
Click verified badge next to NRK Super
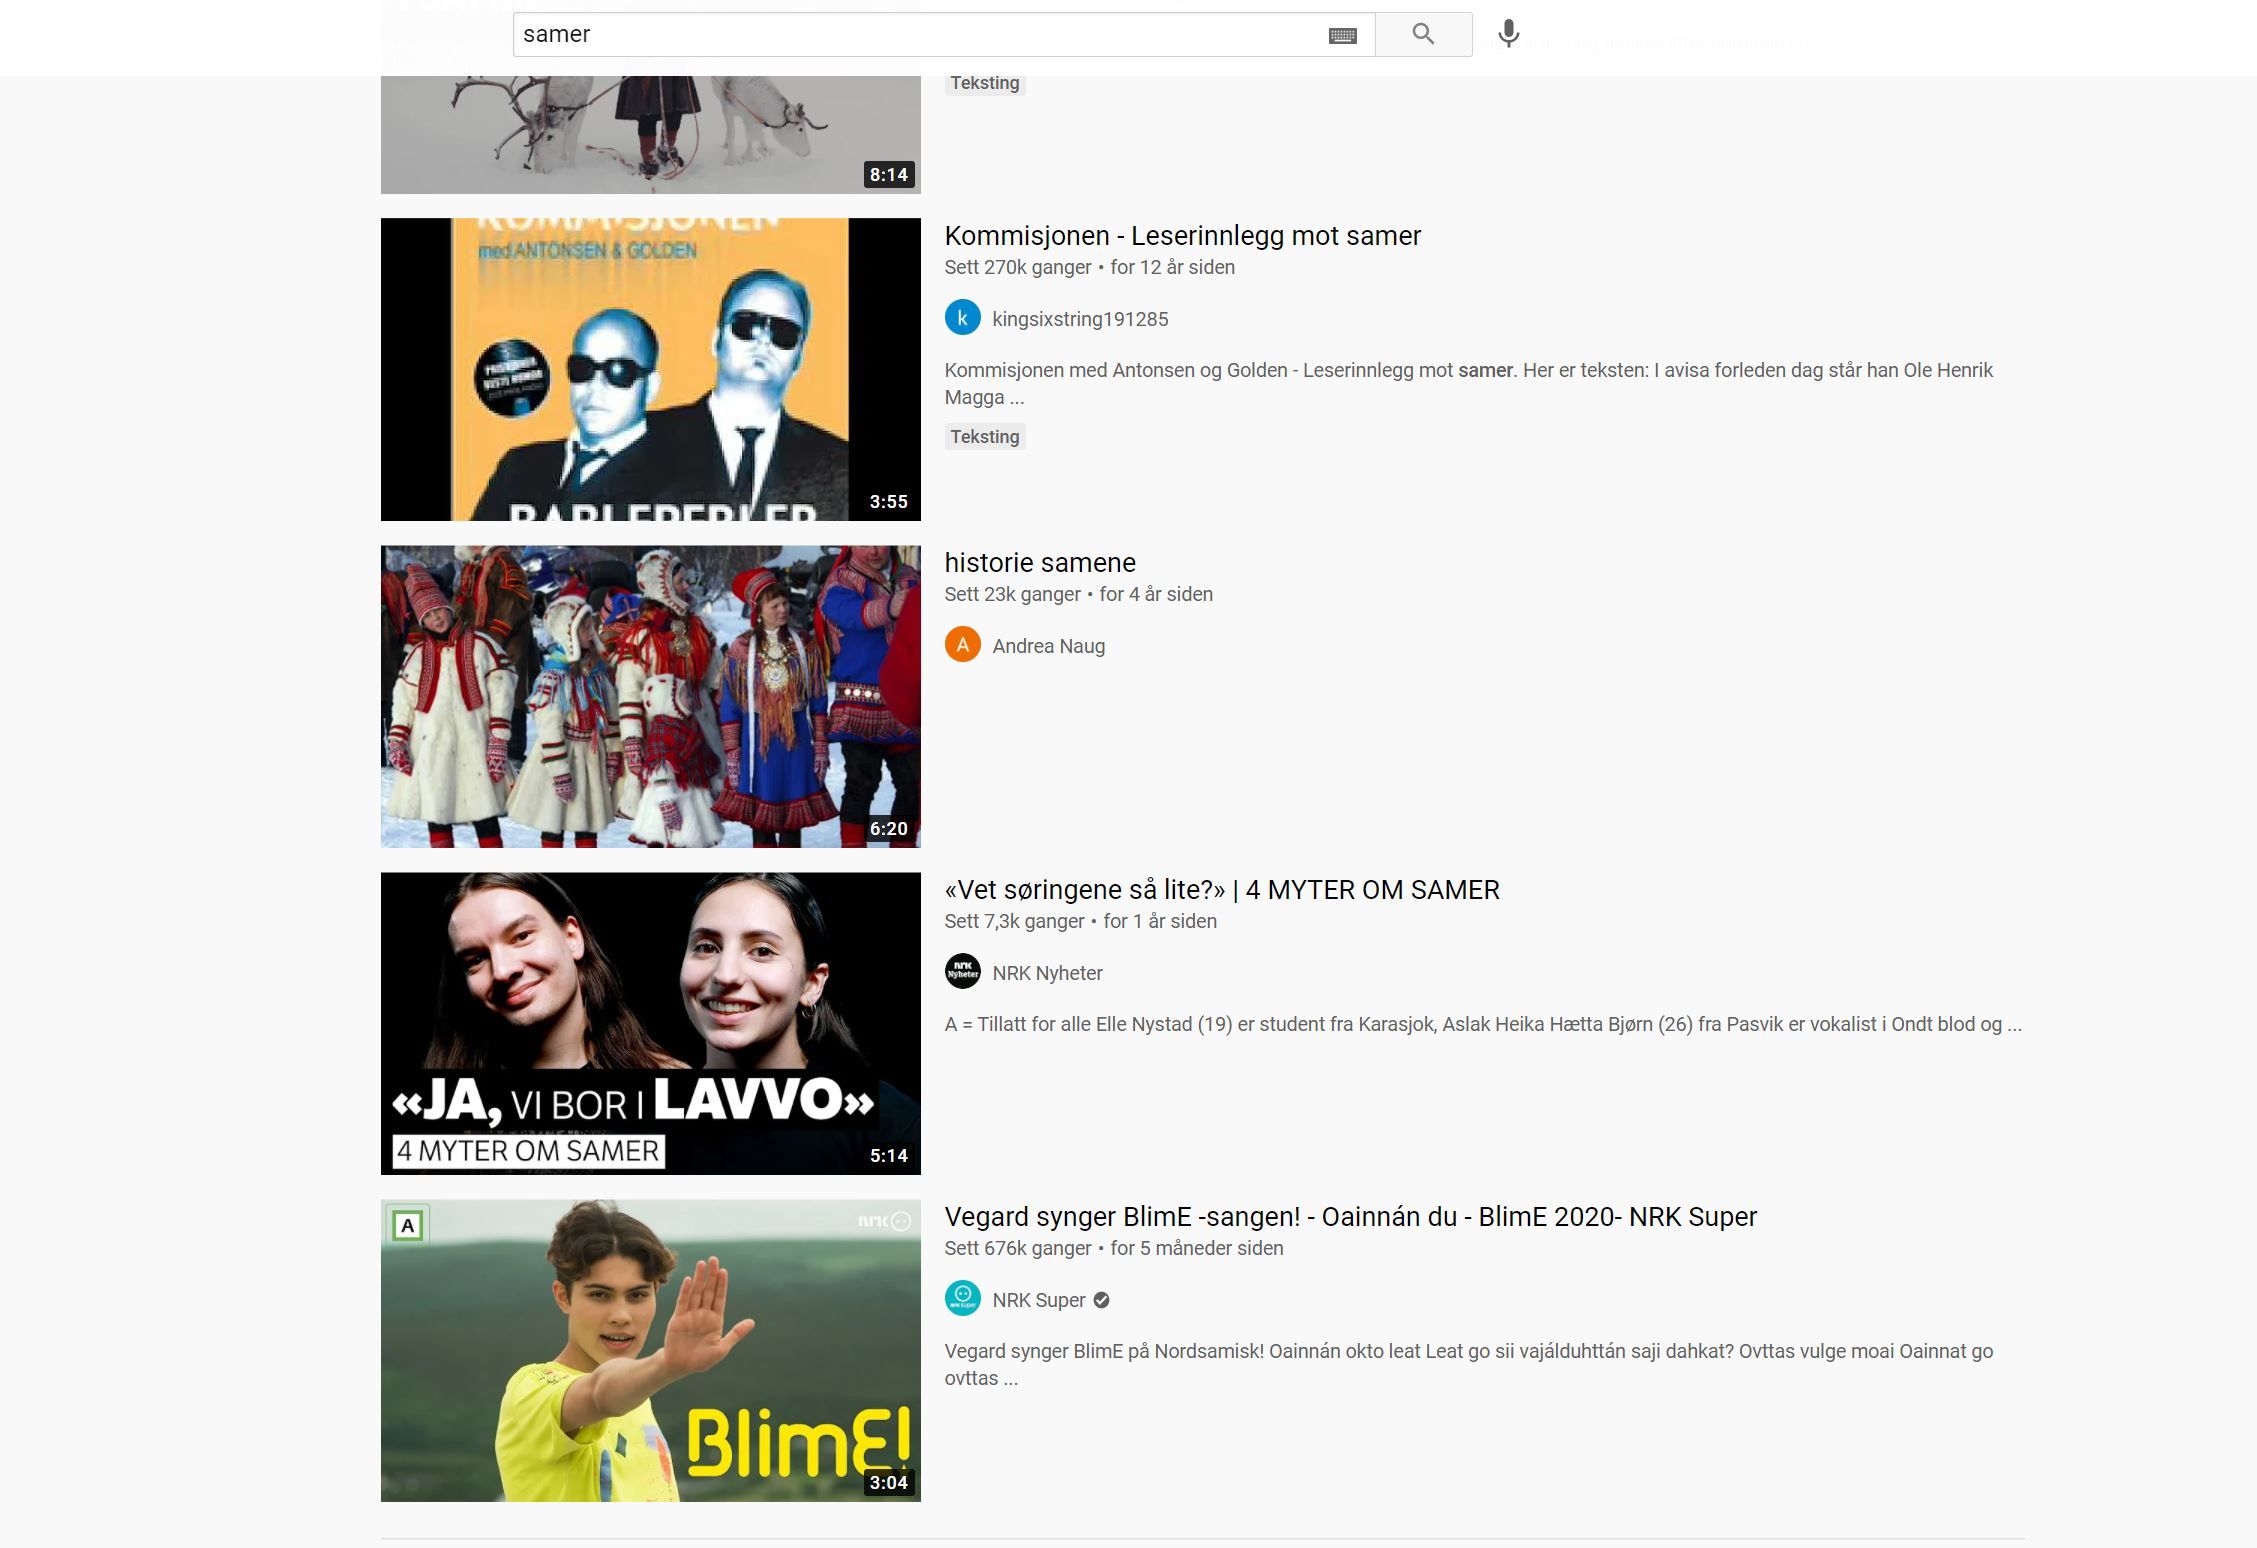pos(1101,1300)
